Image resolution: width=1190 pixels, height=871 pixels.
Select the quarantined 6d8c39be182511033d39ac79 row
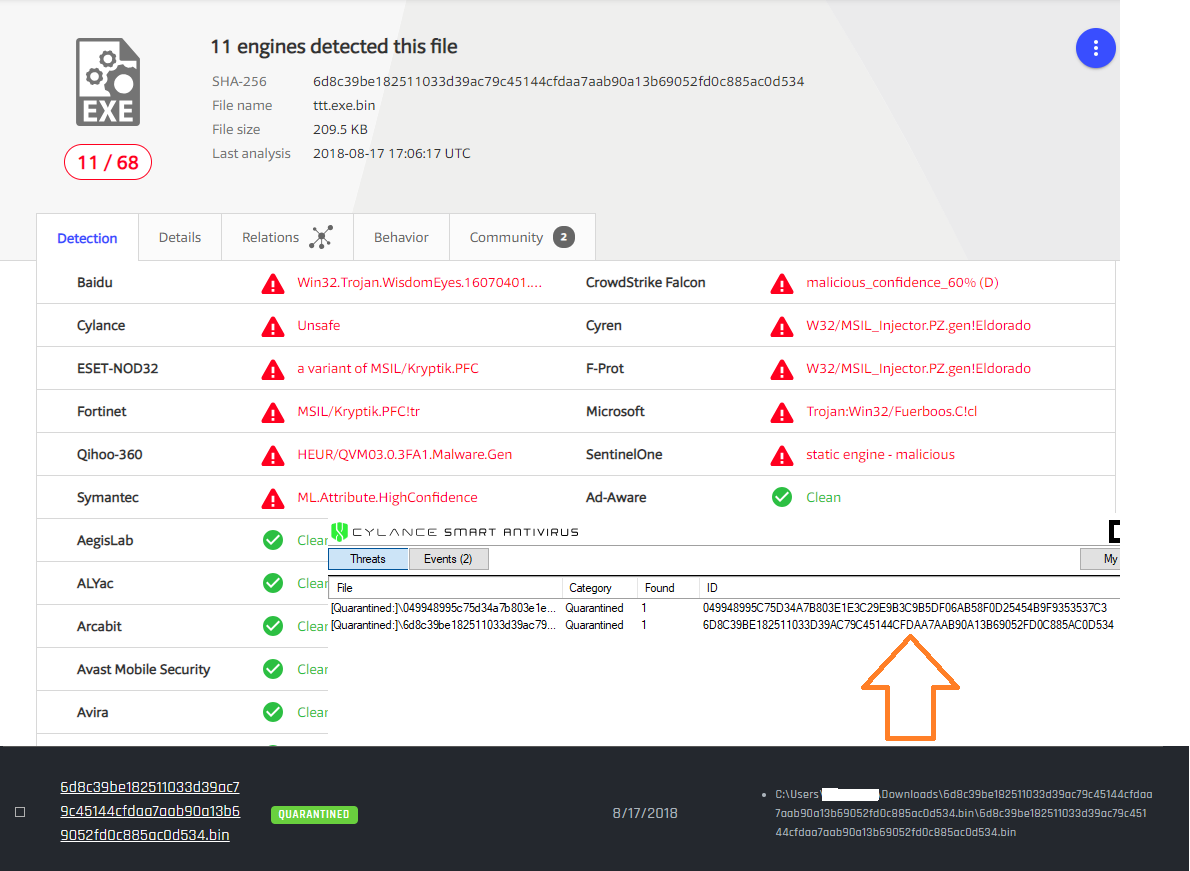point(724,625)
